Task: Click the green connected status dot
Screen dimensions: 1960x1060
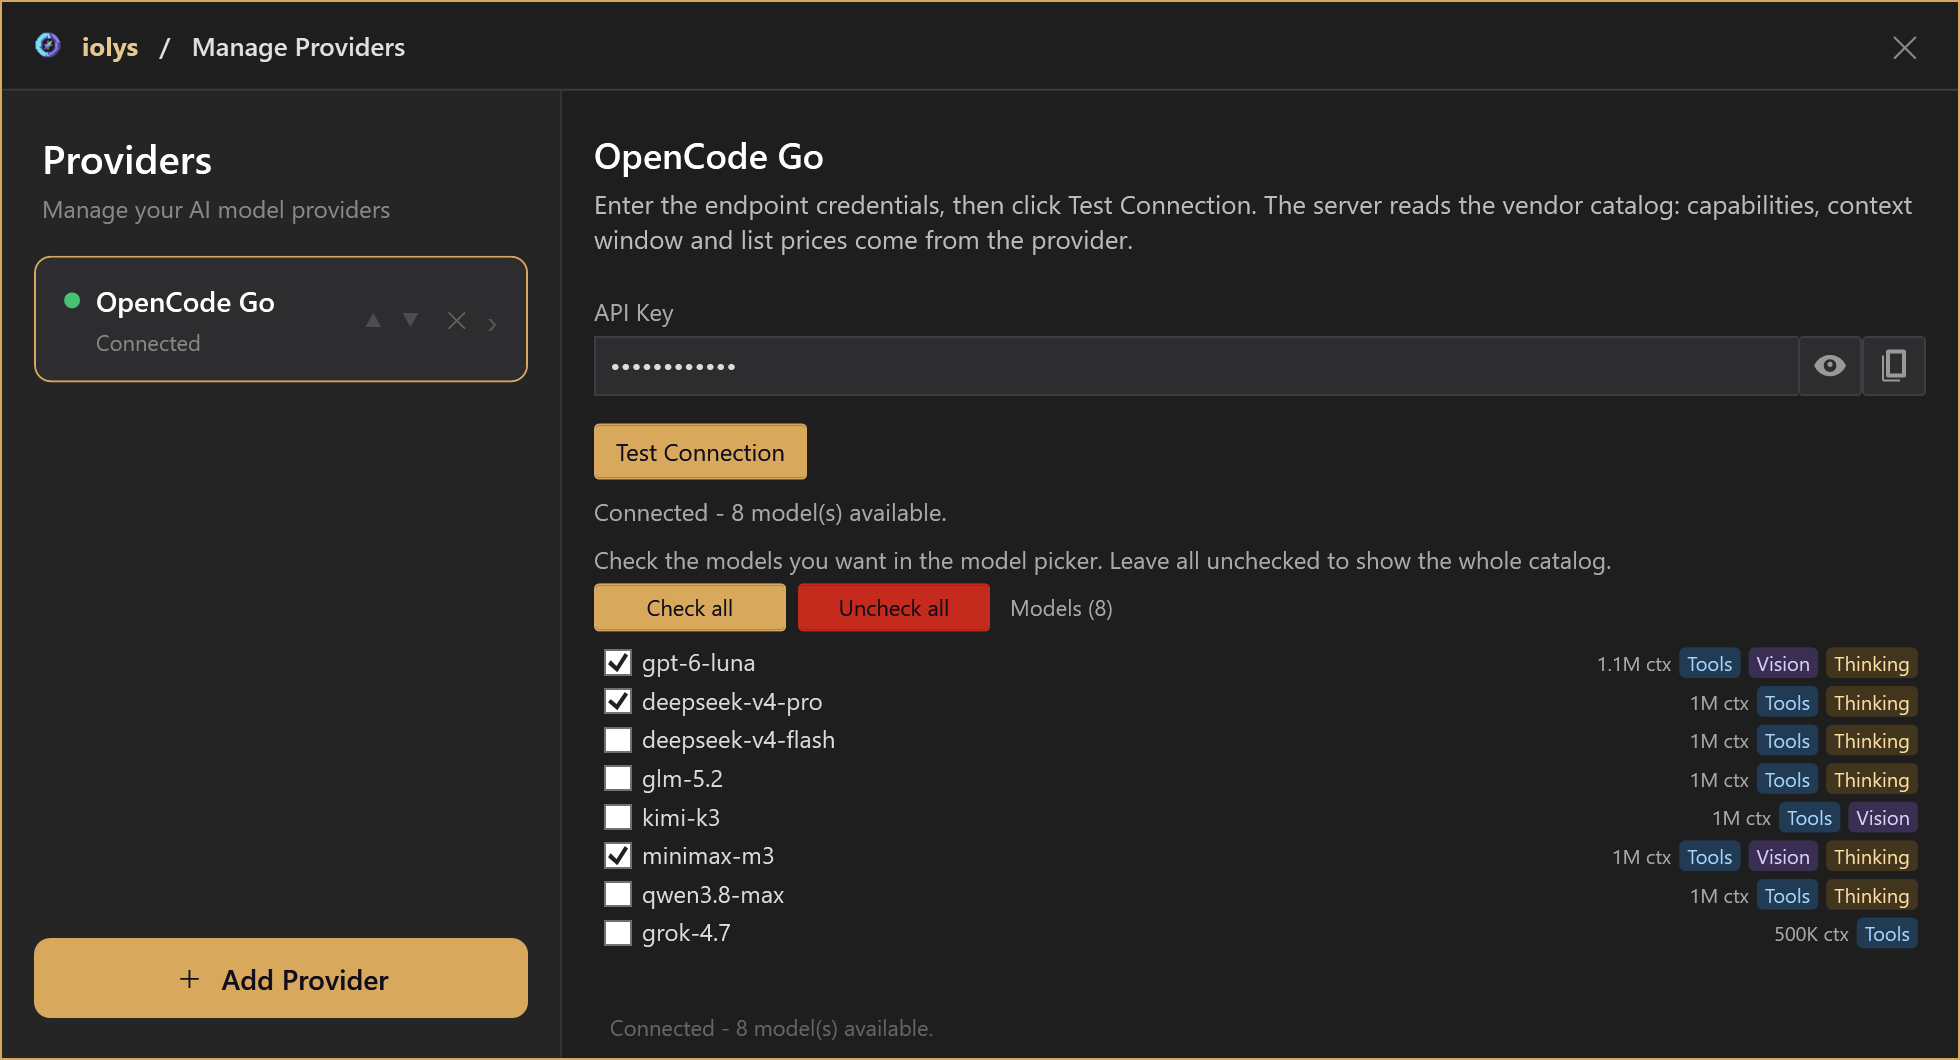Action: pos(72,301)
